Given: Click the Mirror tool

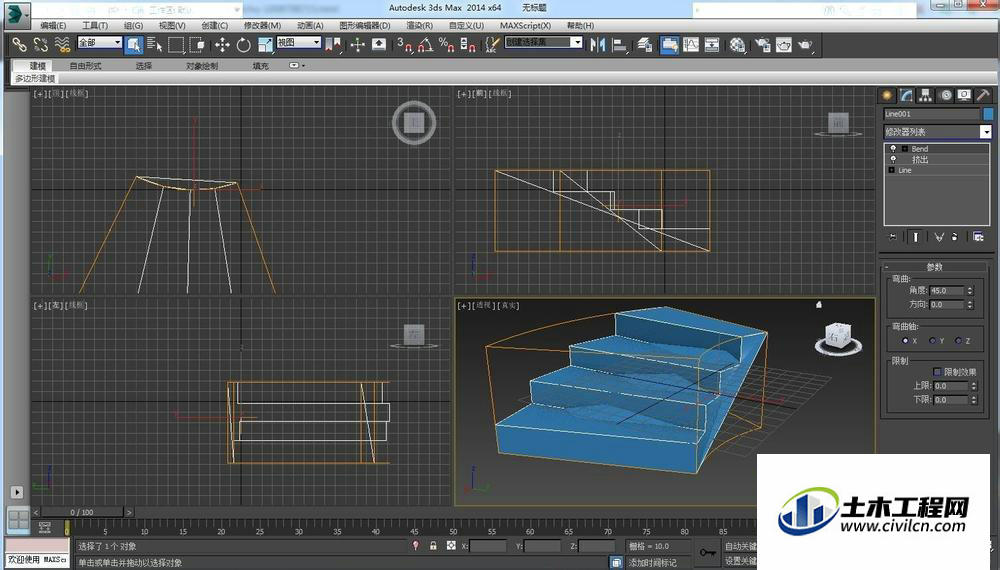Looking at the screenshot, I should click(598, 45).
